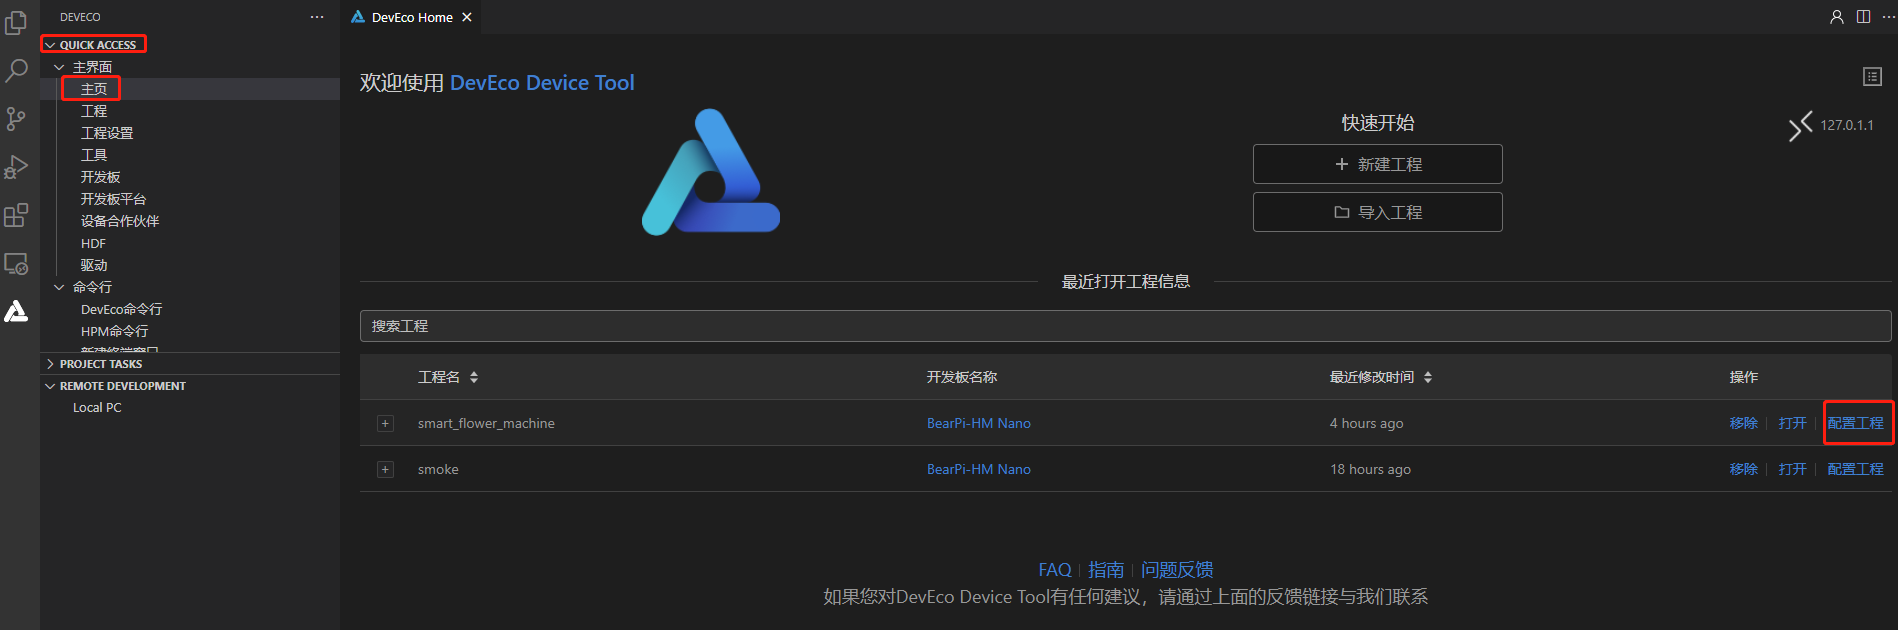Open the Explorer activity bar icon

pos(16,22)
